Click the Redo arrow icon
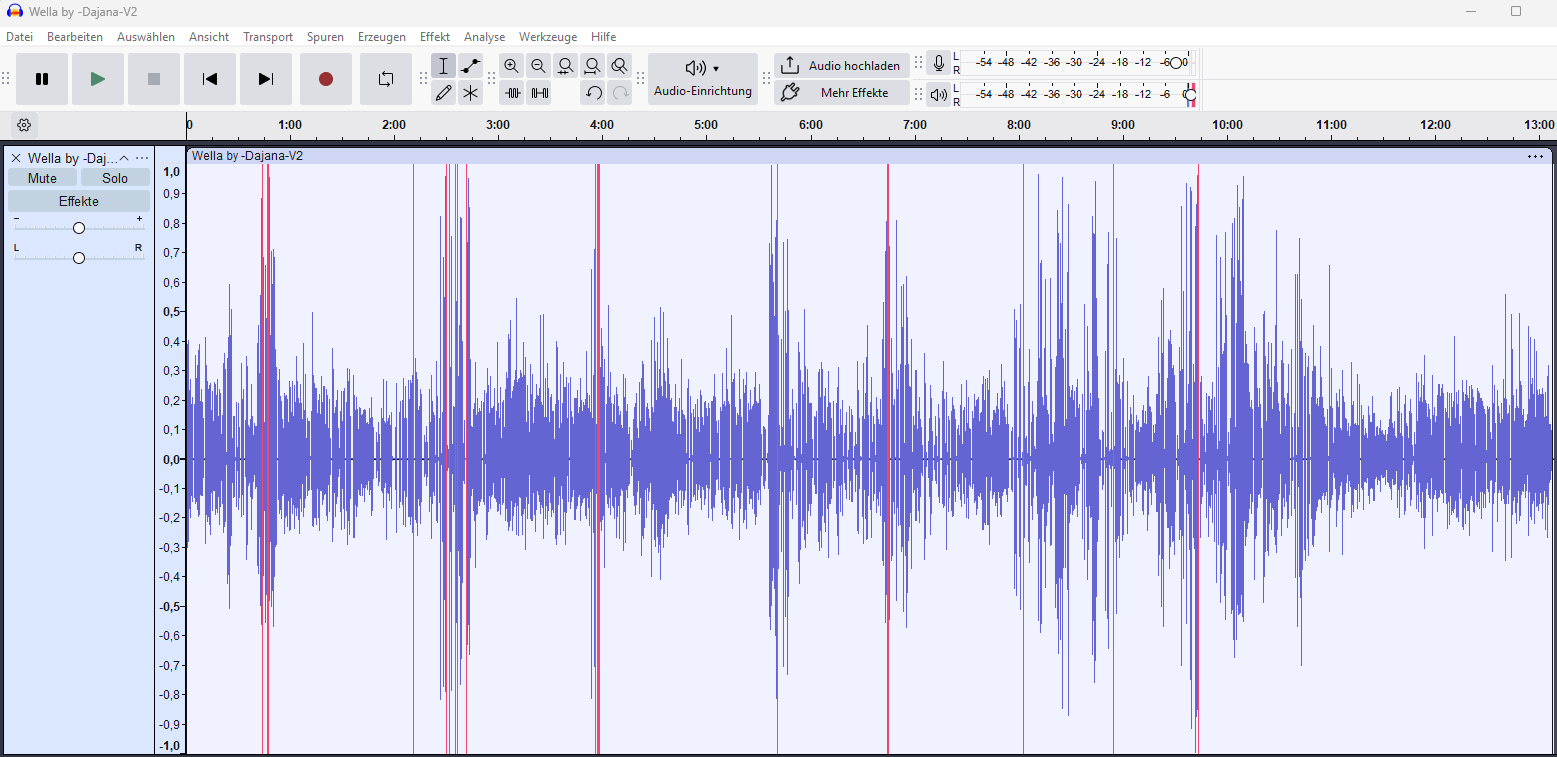1557x757 pixels. pyautogui.click(x=620, y=93)
